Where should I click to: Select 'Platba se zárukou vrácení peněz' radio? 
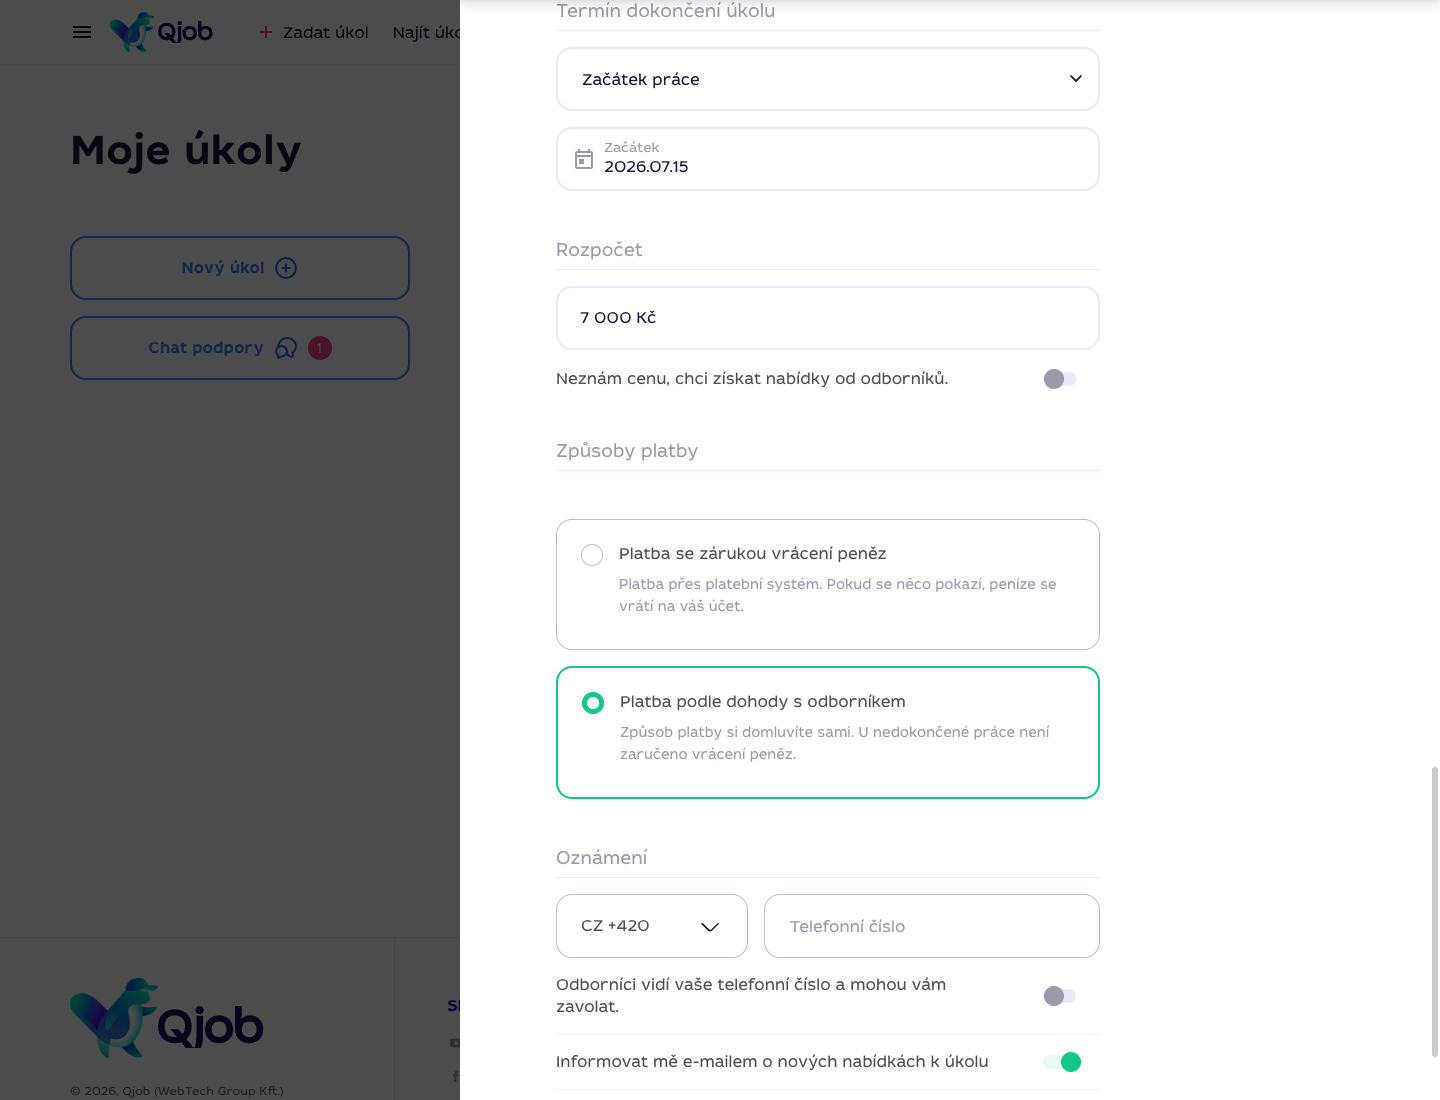[592, 555]
